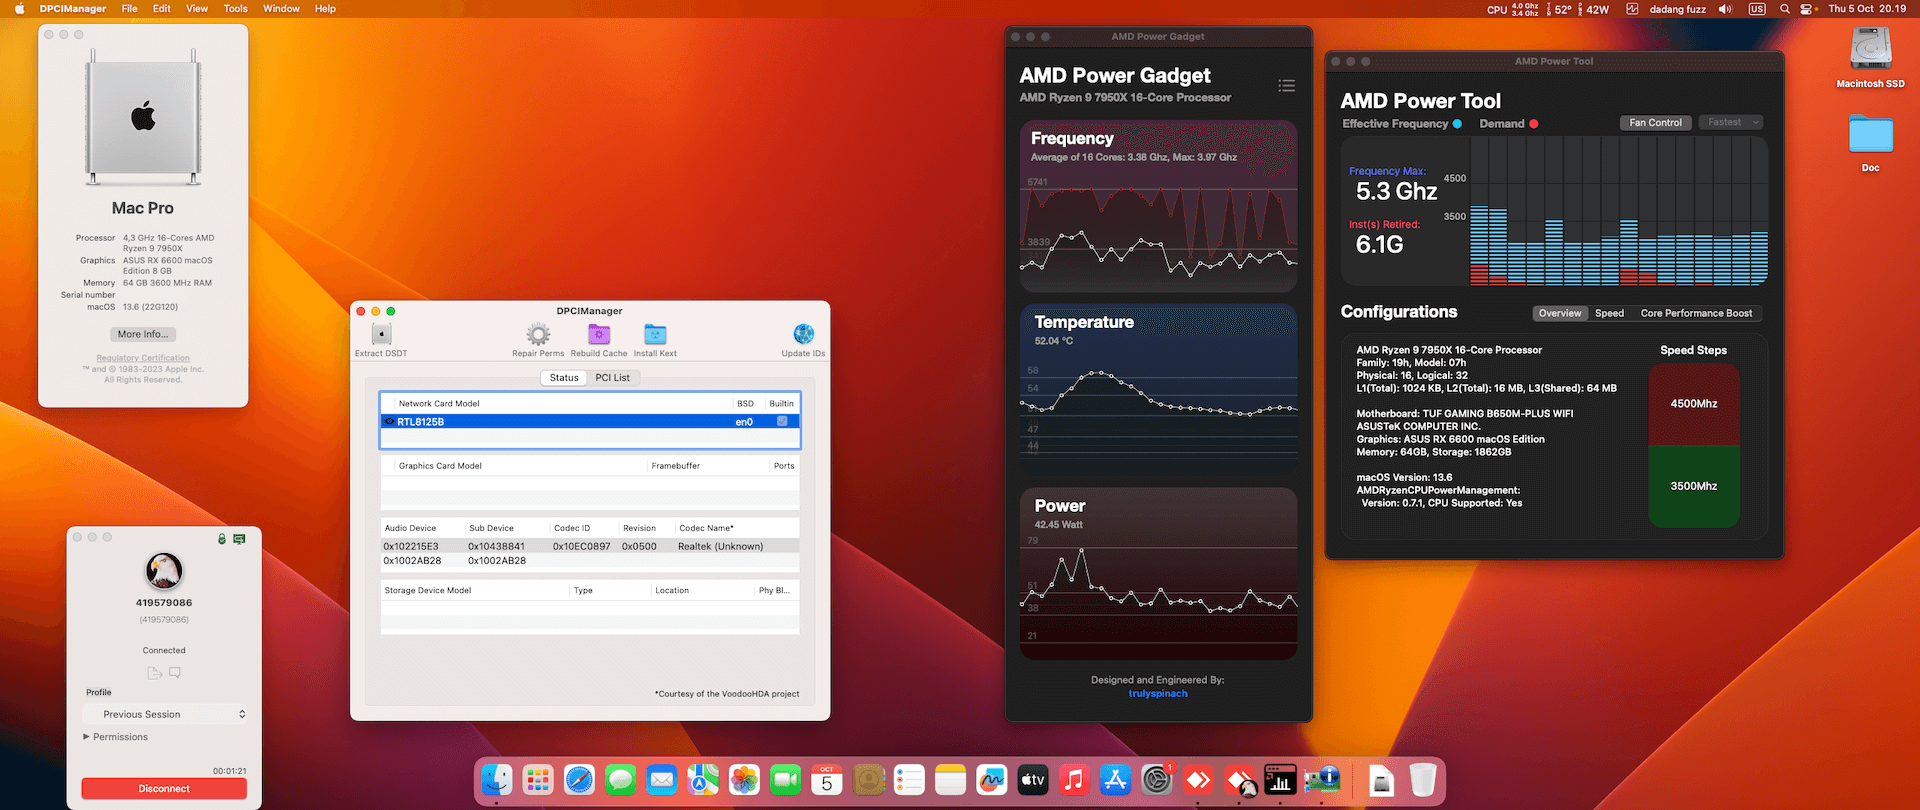Screen dimensions: 1920x810
Task: Click the file transfer icon in AnyDesk session panel
Action: [x=154, y=673]
